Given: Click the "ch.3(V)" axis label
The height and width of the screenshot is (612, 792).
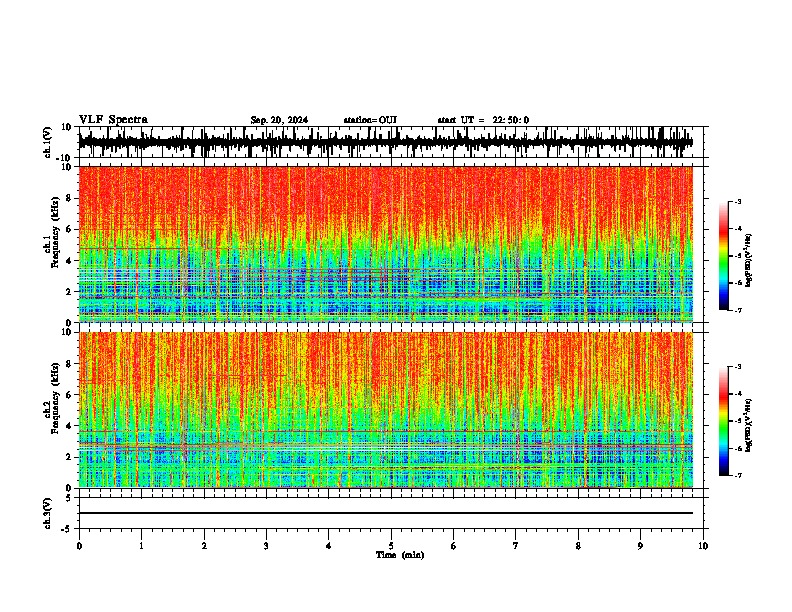Looking at the screenshot, I should (x=48, y=514).
